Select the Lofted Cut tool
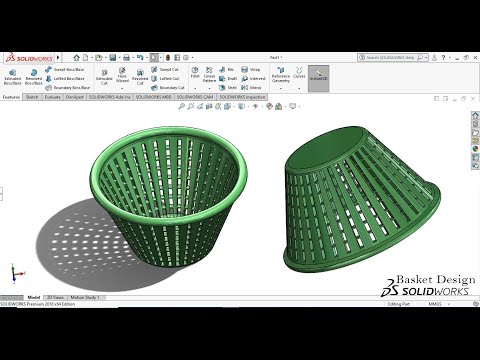 click(x=165, y=78)
